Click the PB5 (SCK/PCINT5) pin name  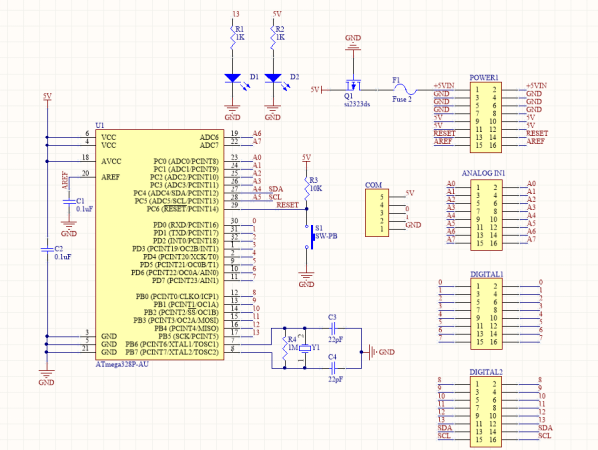(x=188, y=336)
